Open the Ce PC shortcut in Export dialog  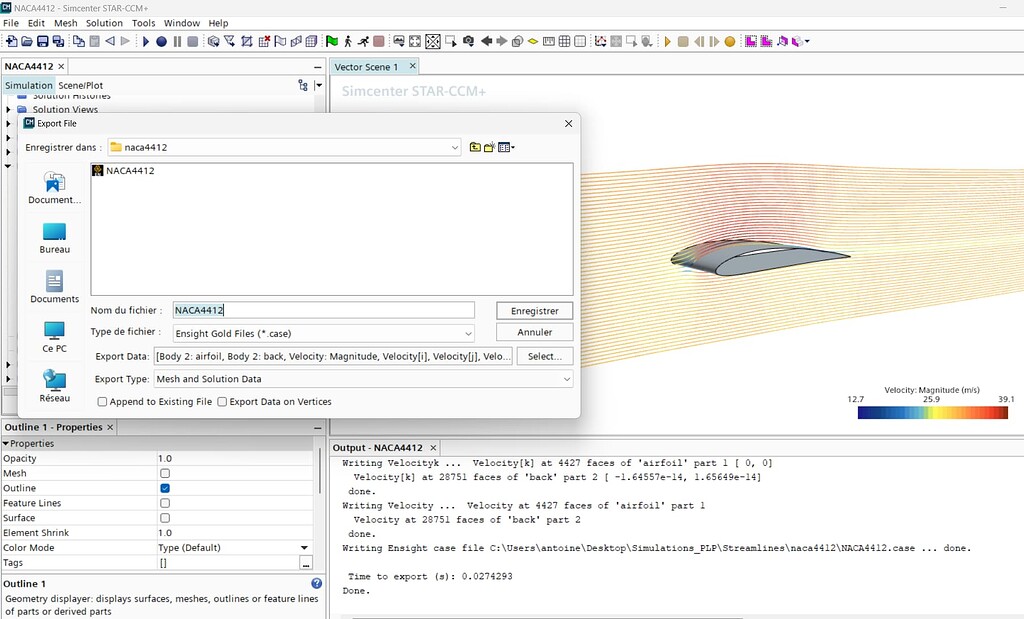click(54, 337)
